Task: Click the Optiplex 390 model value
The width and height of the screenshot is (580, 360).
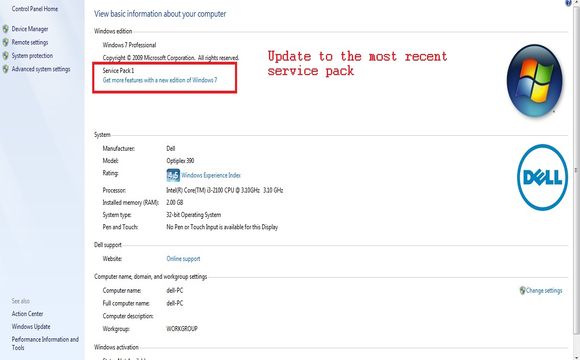Action: [x=180, y=161]
